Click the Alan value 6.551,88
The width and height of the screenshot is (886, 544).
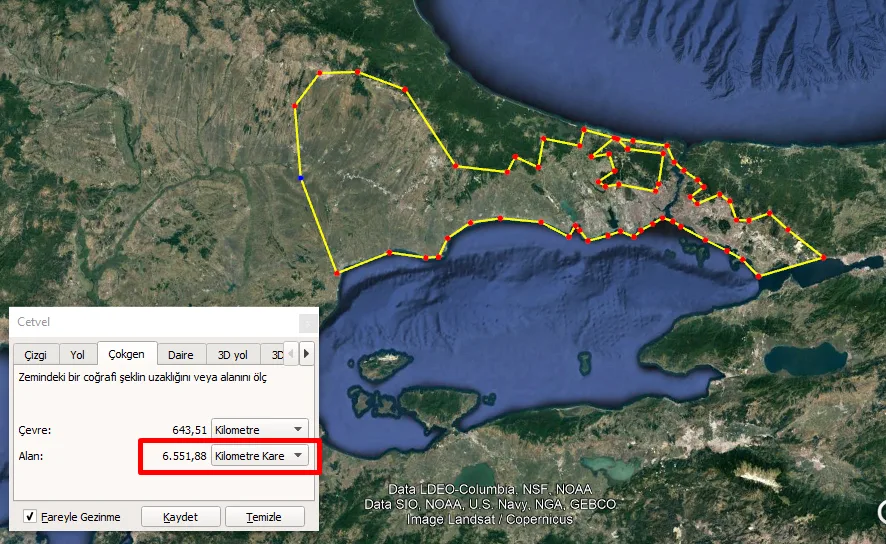[x=184, y=456]
